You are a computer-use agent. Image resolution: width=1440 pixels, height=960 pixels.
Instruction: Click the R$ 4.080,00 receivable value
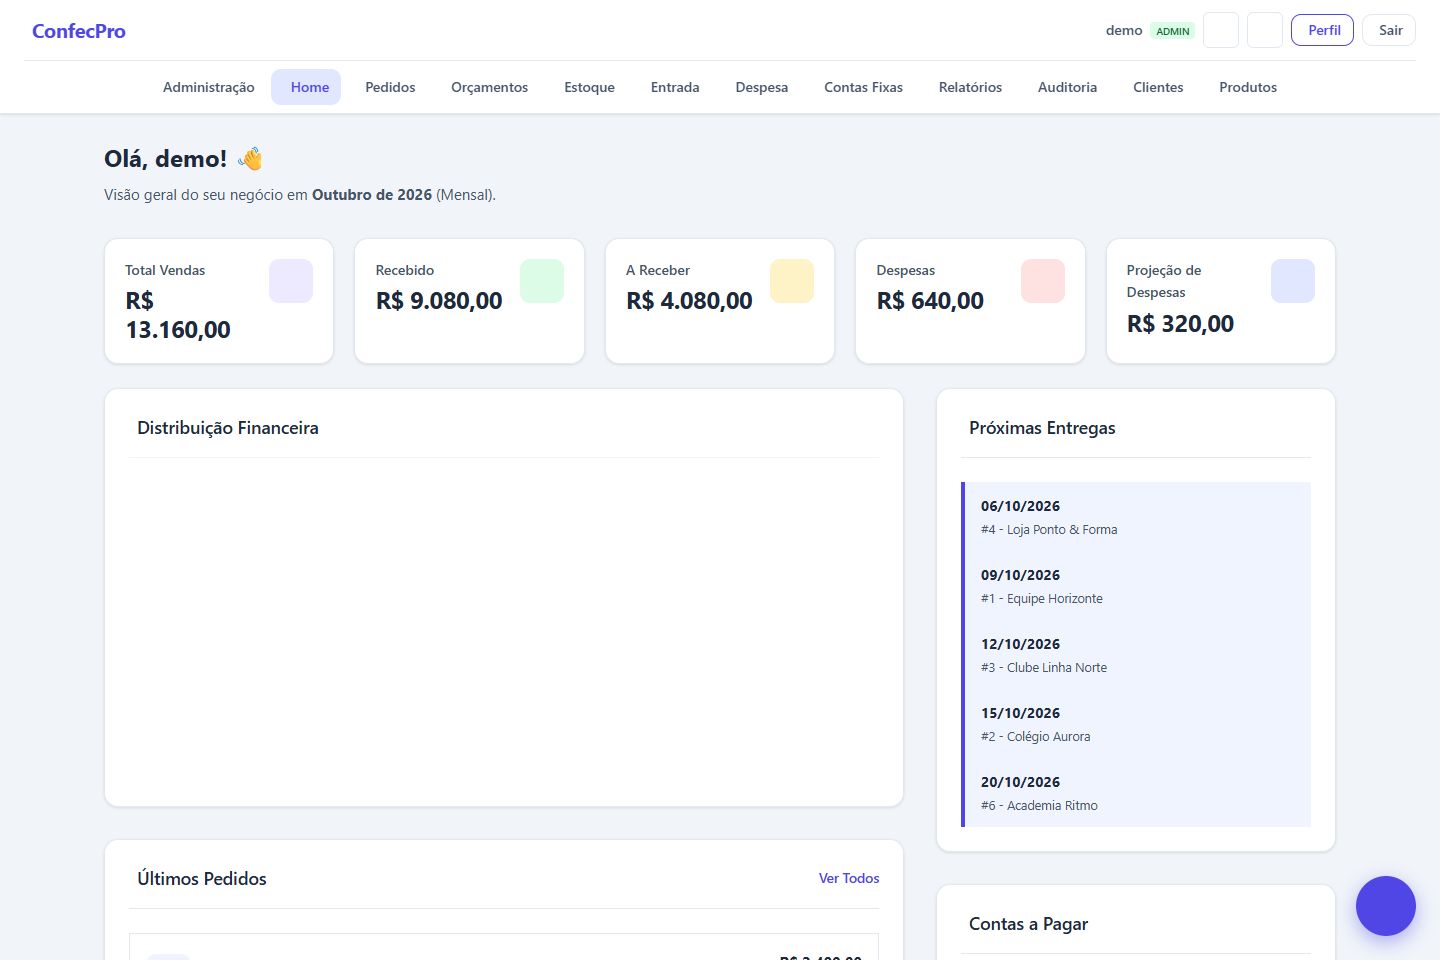(x=689, y=301)
